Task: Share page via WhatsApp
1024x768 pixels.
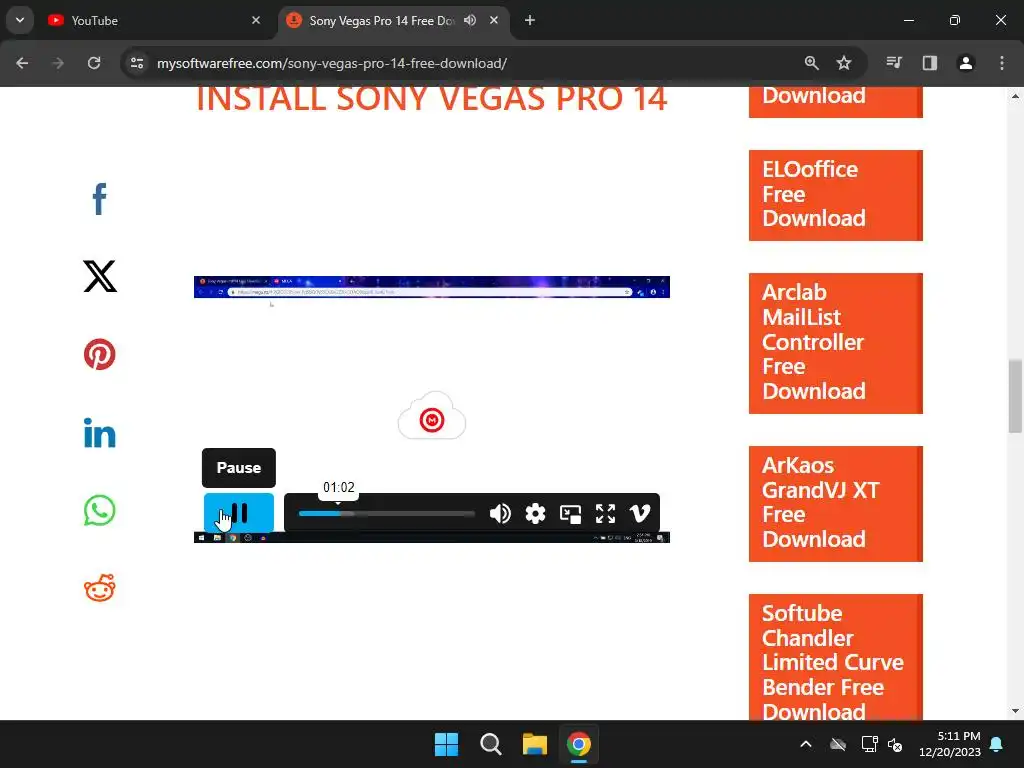Action: [99, 510]
